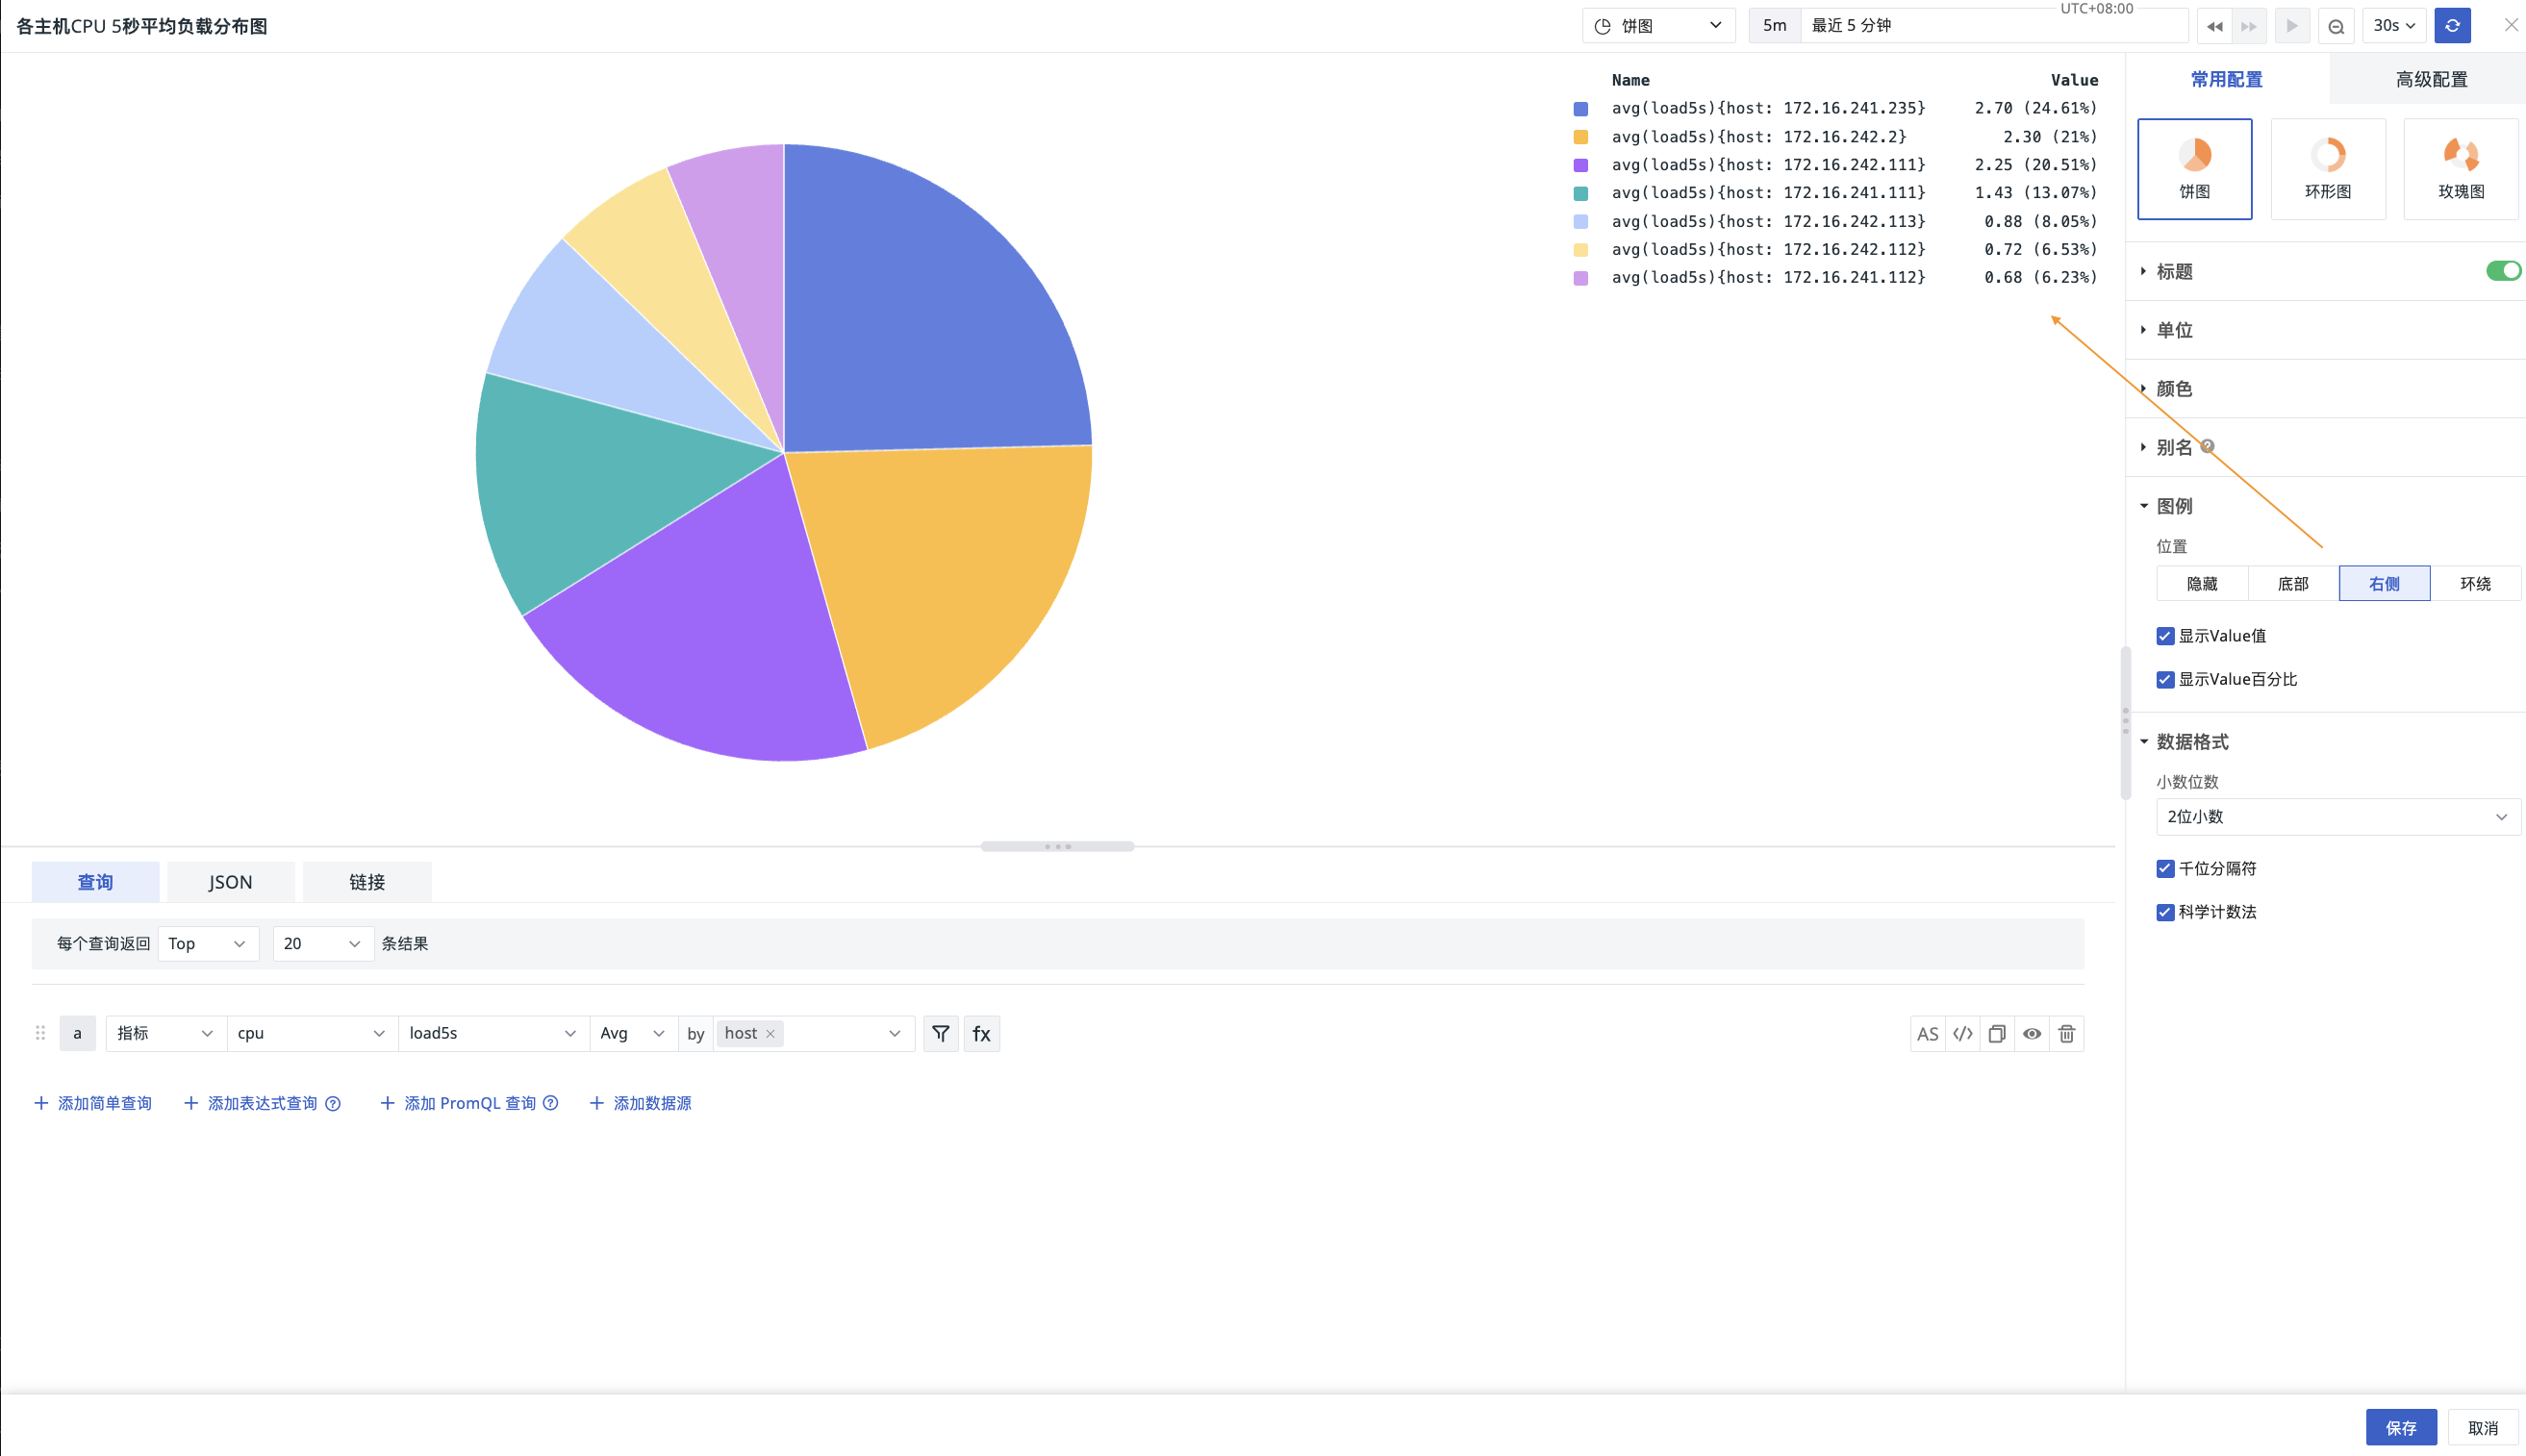
Task: Uncheck the 显示Value百分比 checkbox
Action: [2165, 680]
